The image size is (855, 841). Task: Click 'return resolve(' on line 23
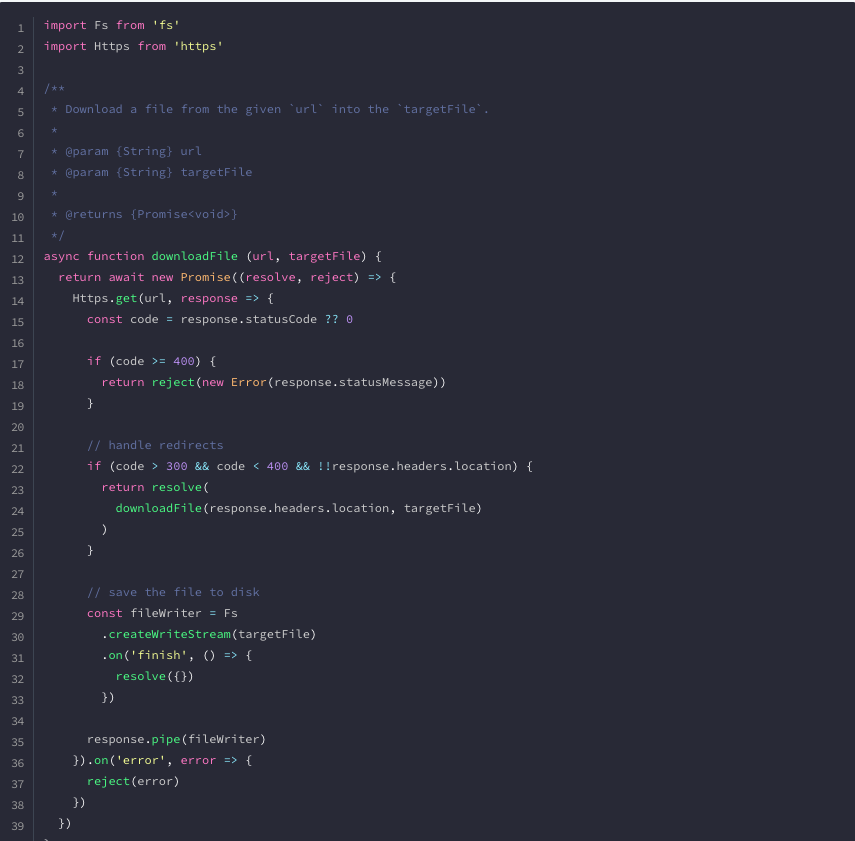click(155, 487)
